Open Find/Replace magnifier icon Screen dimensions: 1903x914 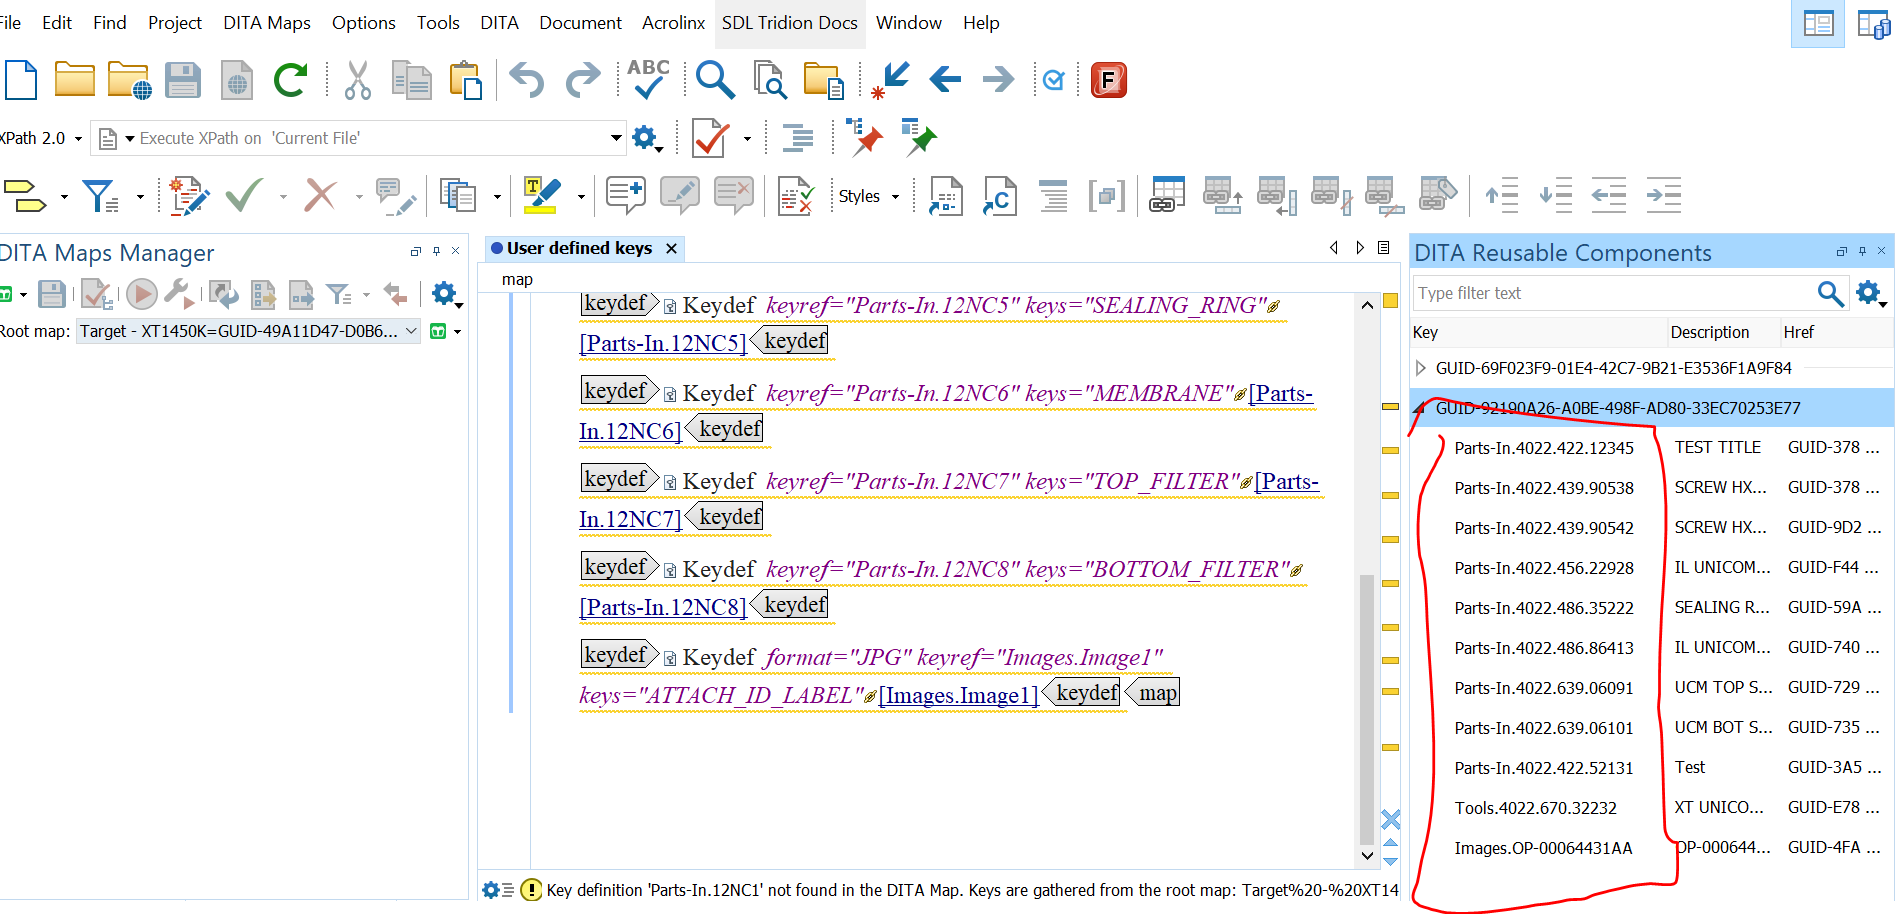coord(715,80)
